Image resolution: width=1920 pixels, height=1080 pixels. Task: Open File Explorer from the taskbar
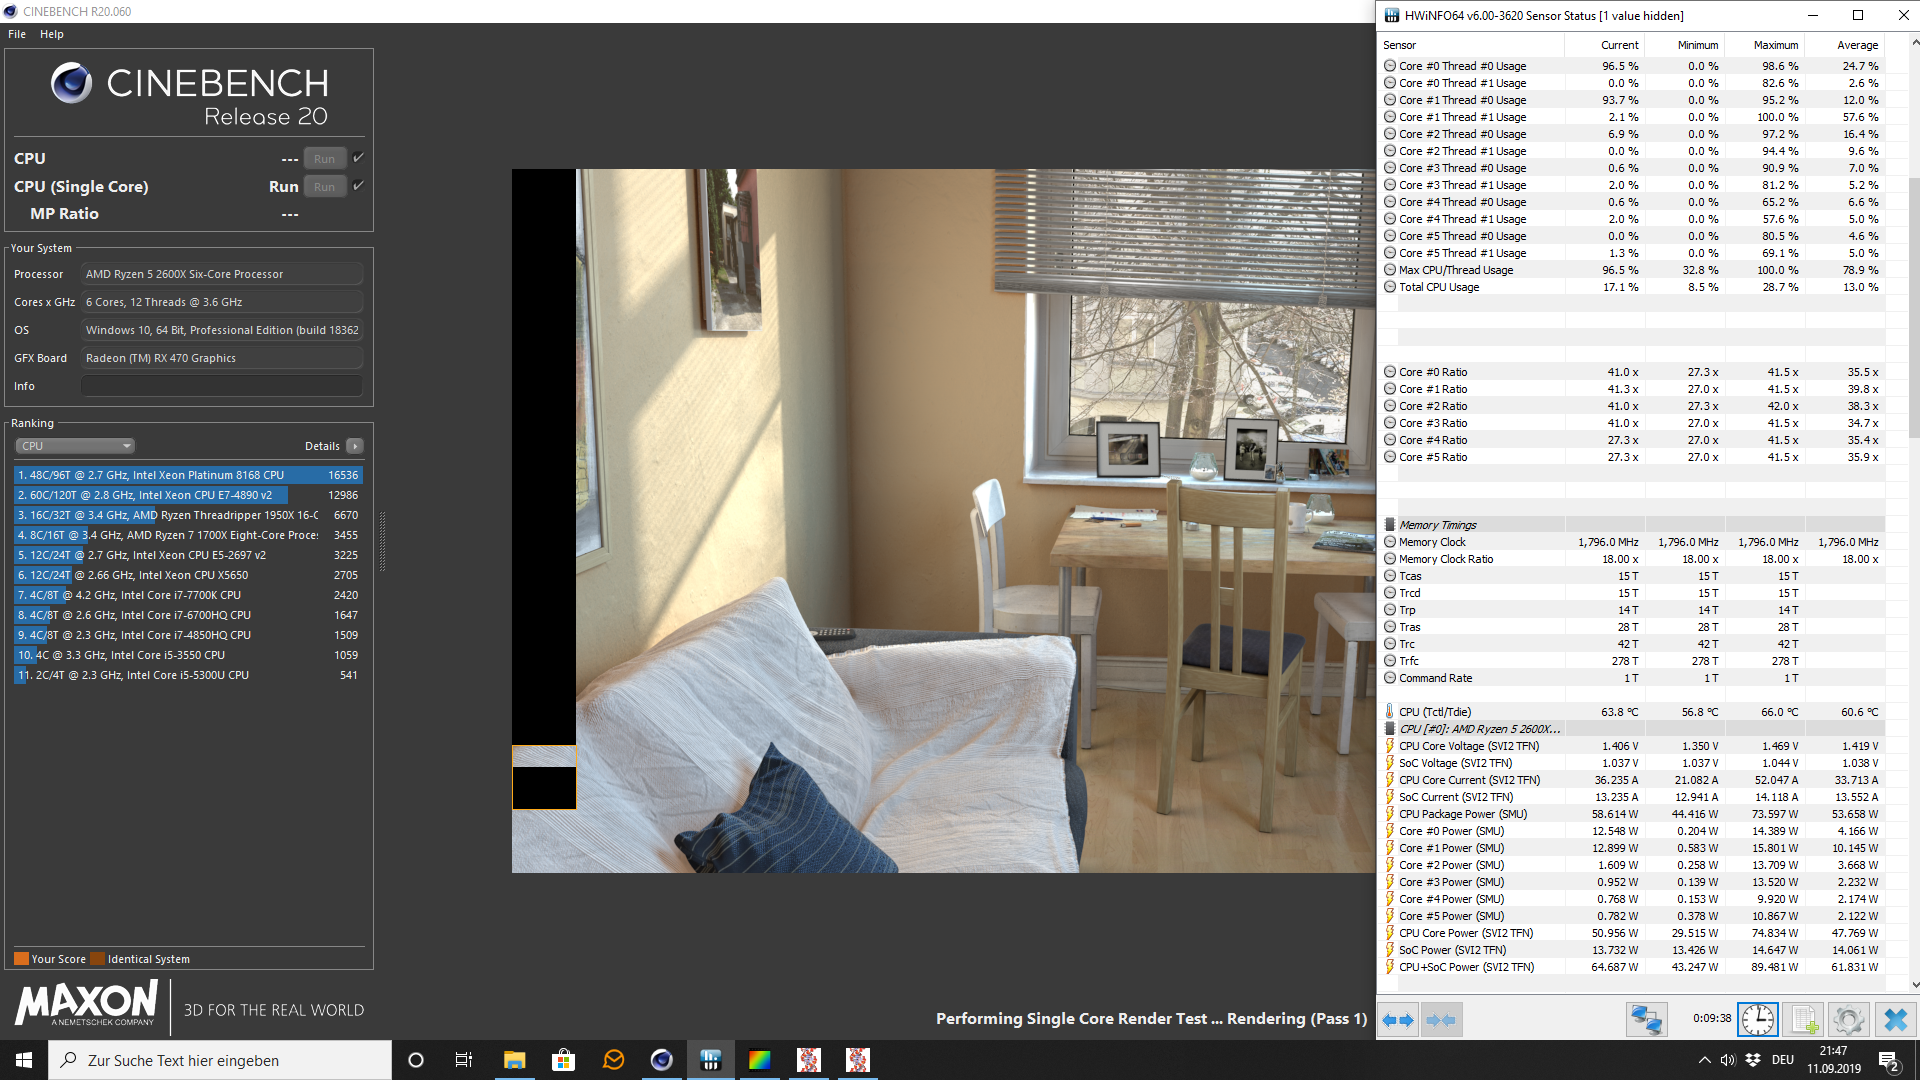pos(514,1060)
